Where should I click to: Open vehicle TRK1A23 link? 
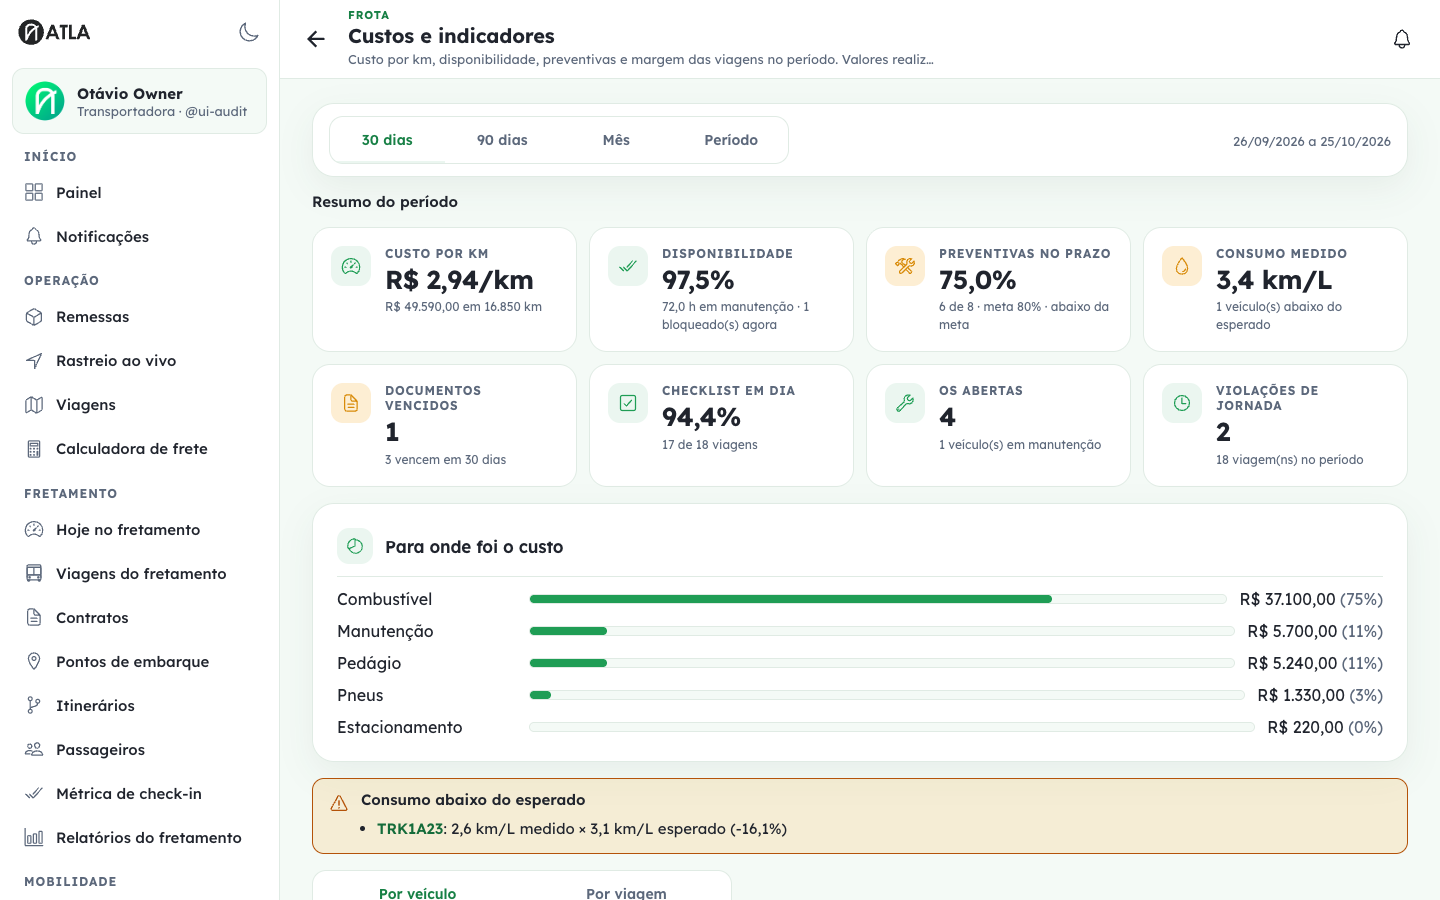410,829
